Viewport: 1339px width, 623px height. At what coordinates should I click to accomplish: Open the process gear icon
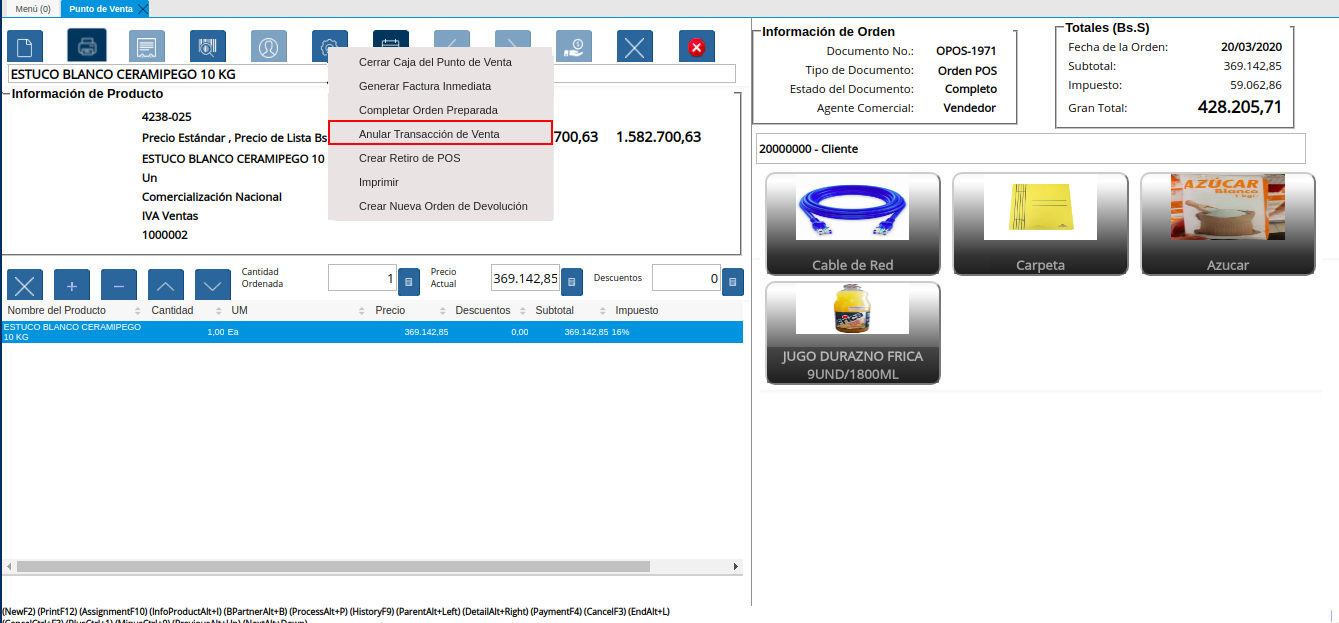[330, 46]
